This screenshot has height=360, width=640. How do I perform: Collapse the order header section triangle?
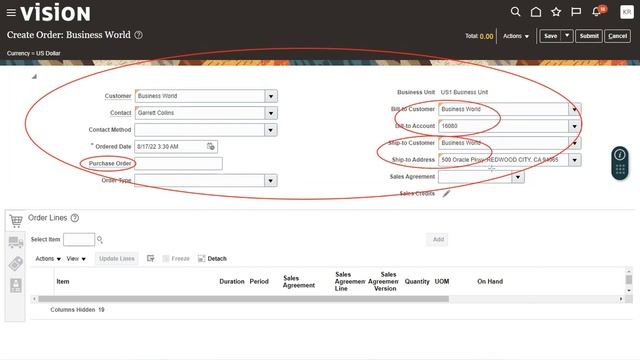[x=34, y=76]
